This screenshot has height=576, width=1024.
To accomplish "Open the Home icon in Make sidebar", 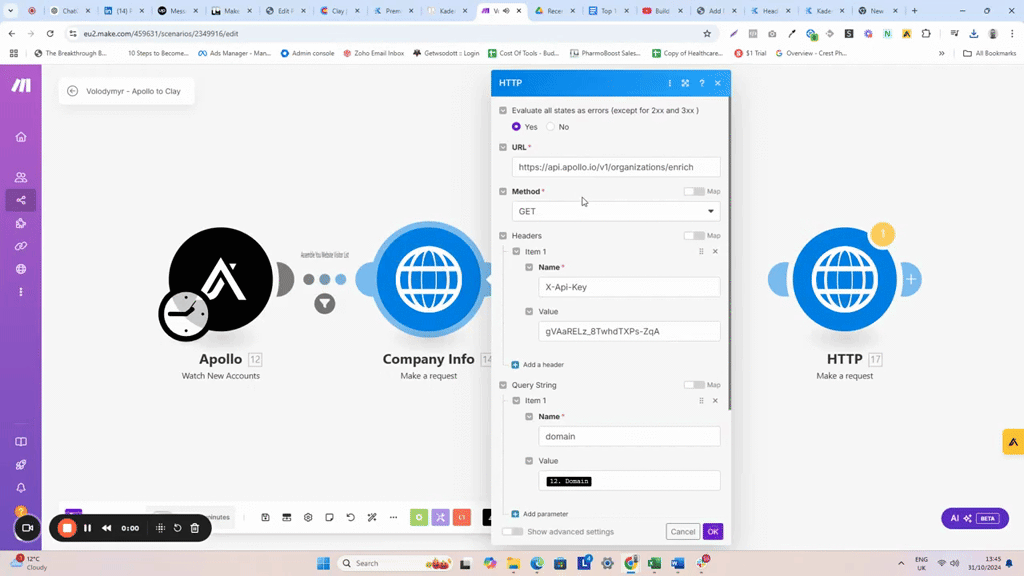I will pos(21,137).
